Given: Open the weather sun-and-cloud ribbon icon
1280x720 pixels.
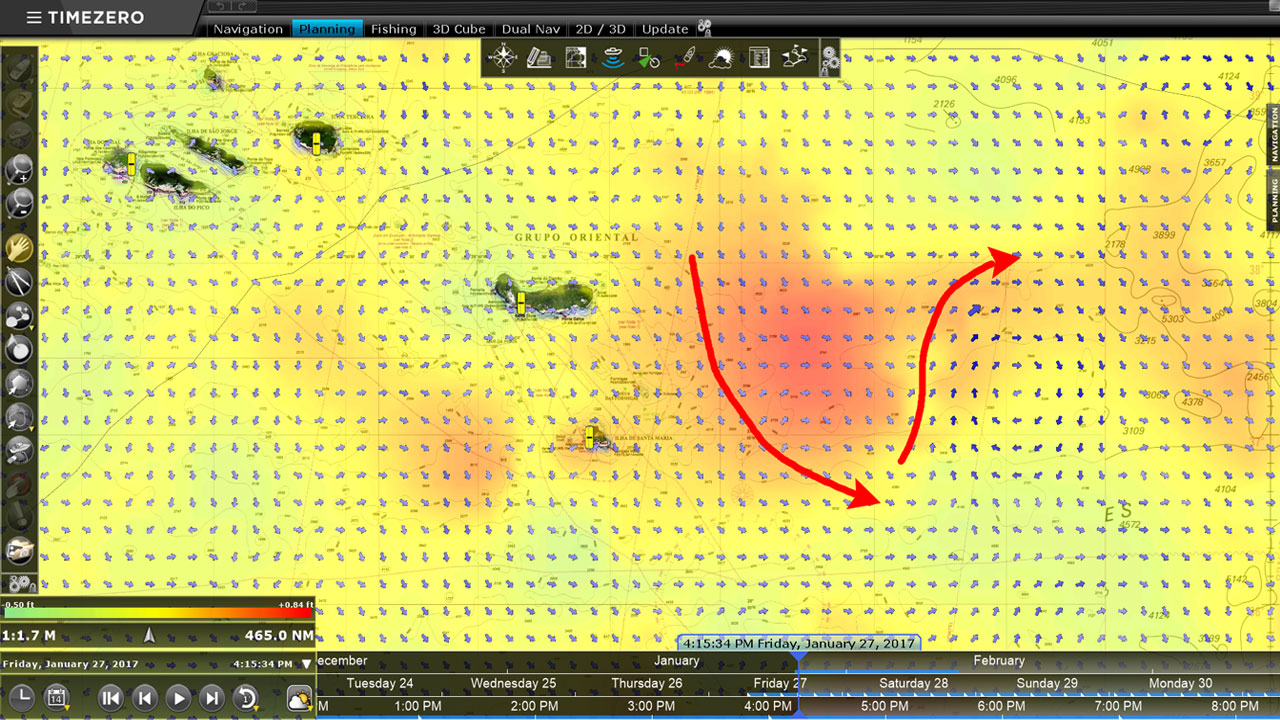Looking at the screenshot, I should point(720,58).
